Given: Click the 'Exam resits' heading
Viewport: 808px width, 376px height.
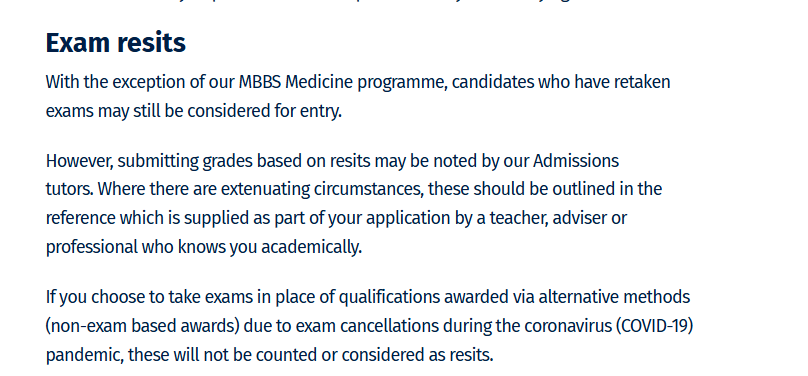Looking at the screenshot, I should click(x=115, y=42).
